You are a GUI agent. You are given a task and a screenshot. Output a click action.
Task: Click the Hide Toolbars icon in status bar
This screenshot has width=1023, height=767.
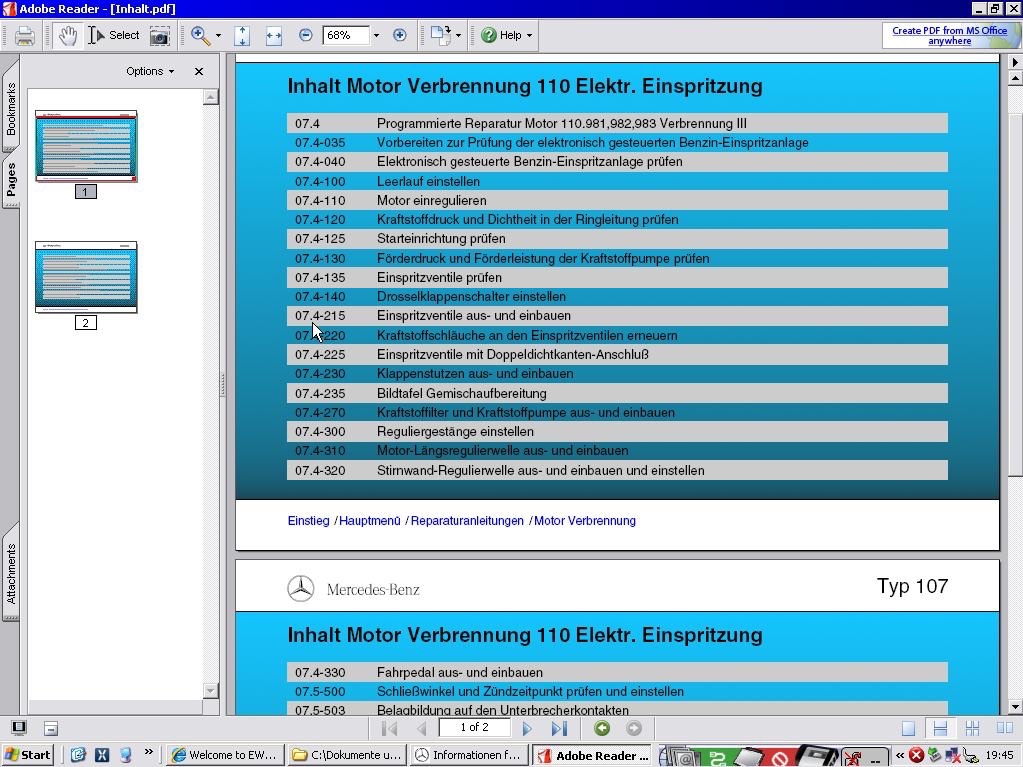click(x=51, y=728)
